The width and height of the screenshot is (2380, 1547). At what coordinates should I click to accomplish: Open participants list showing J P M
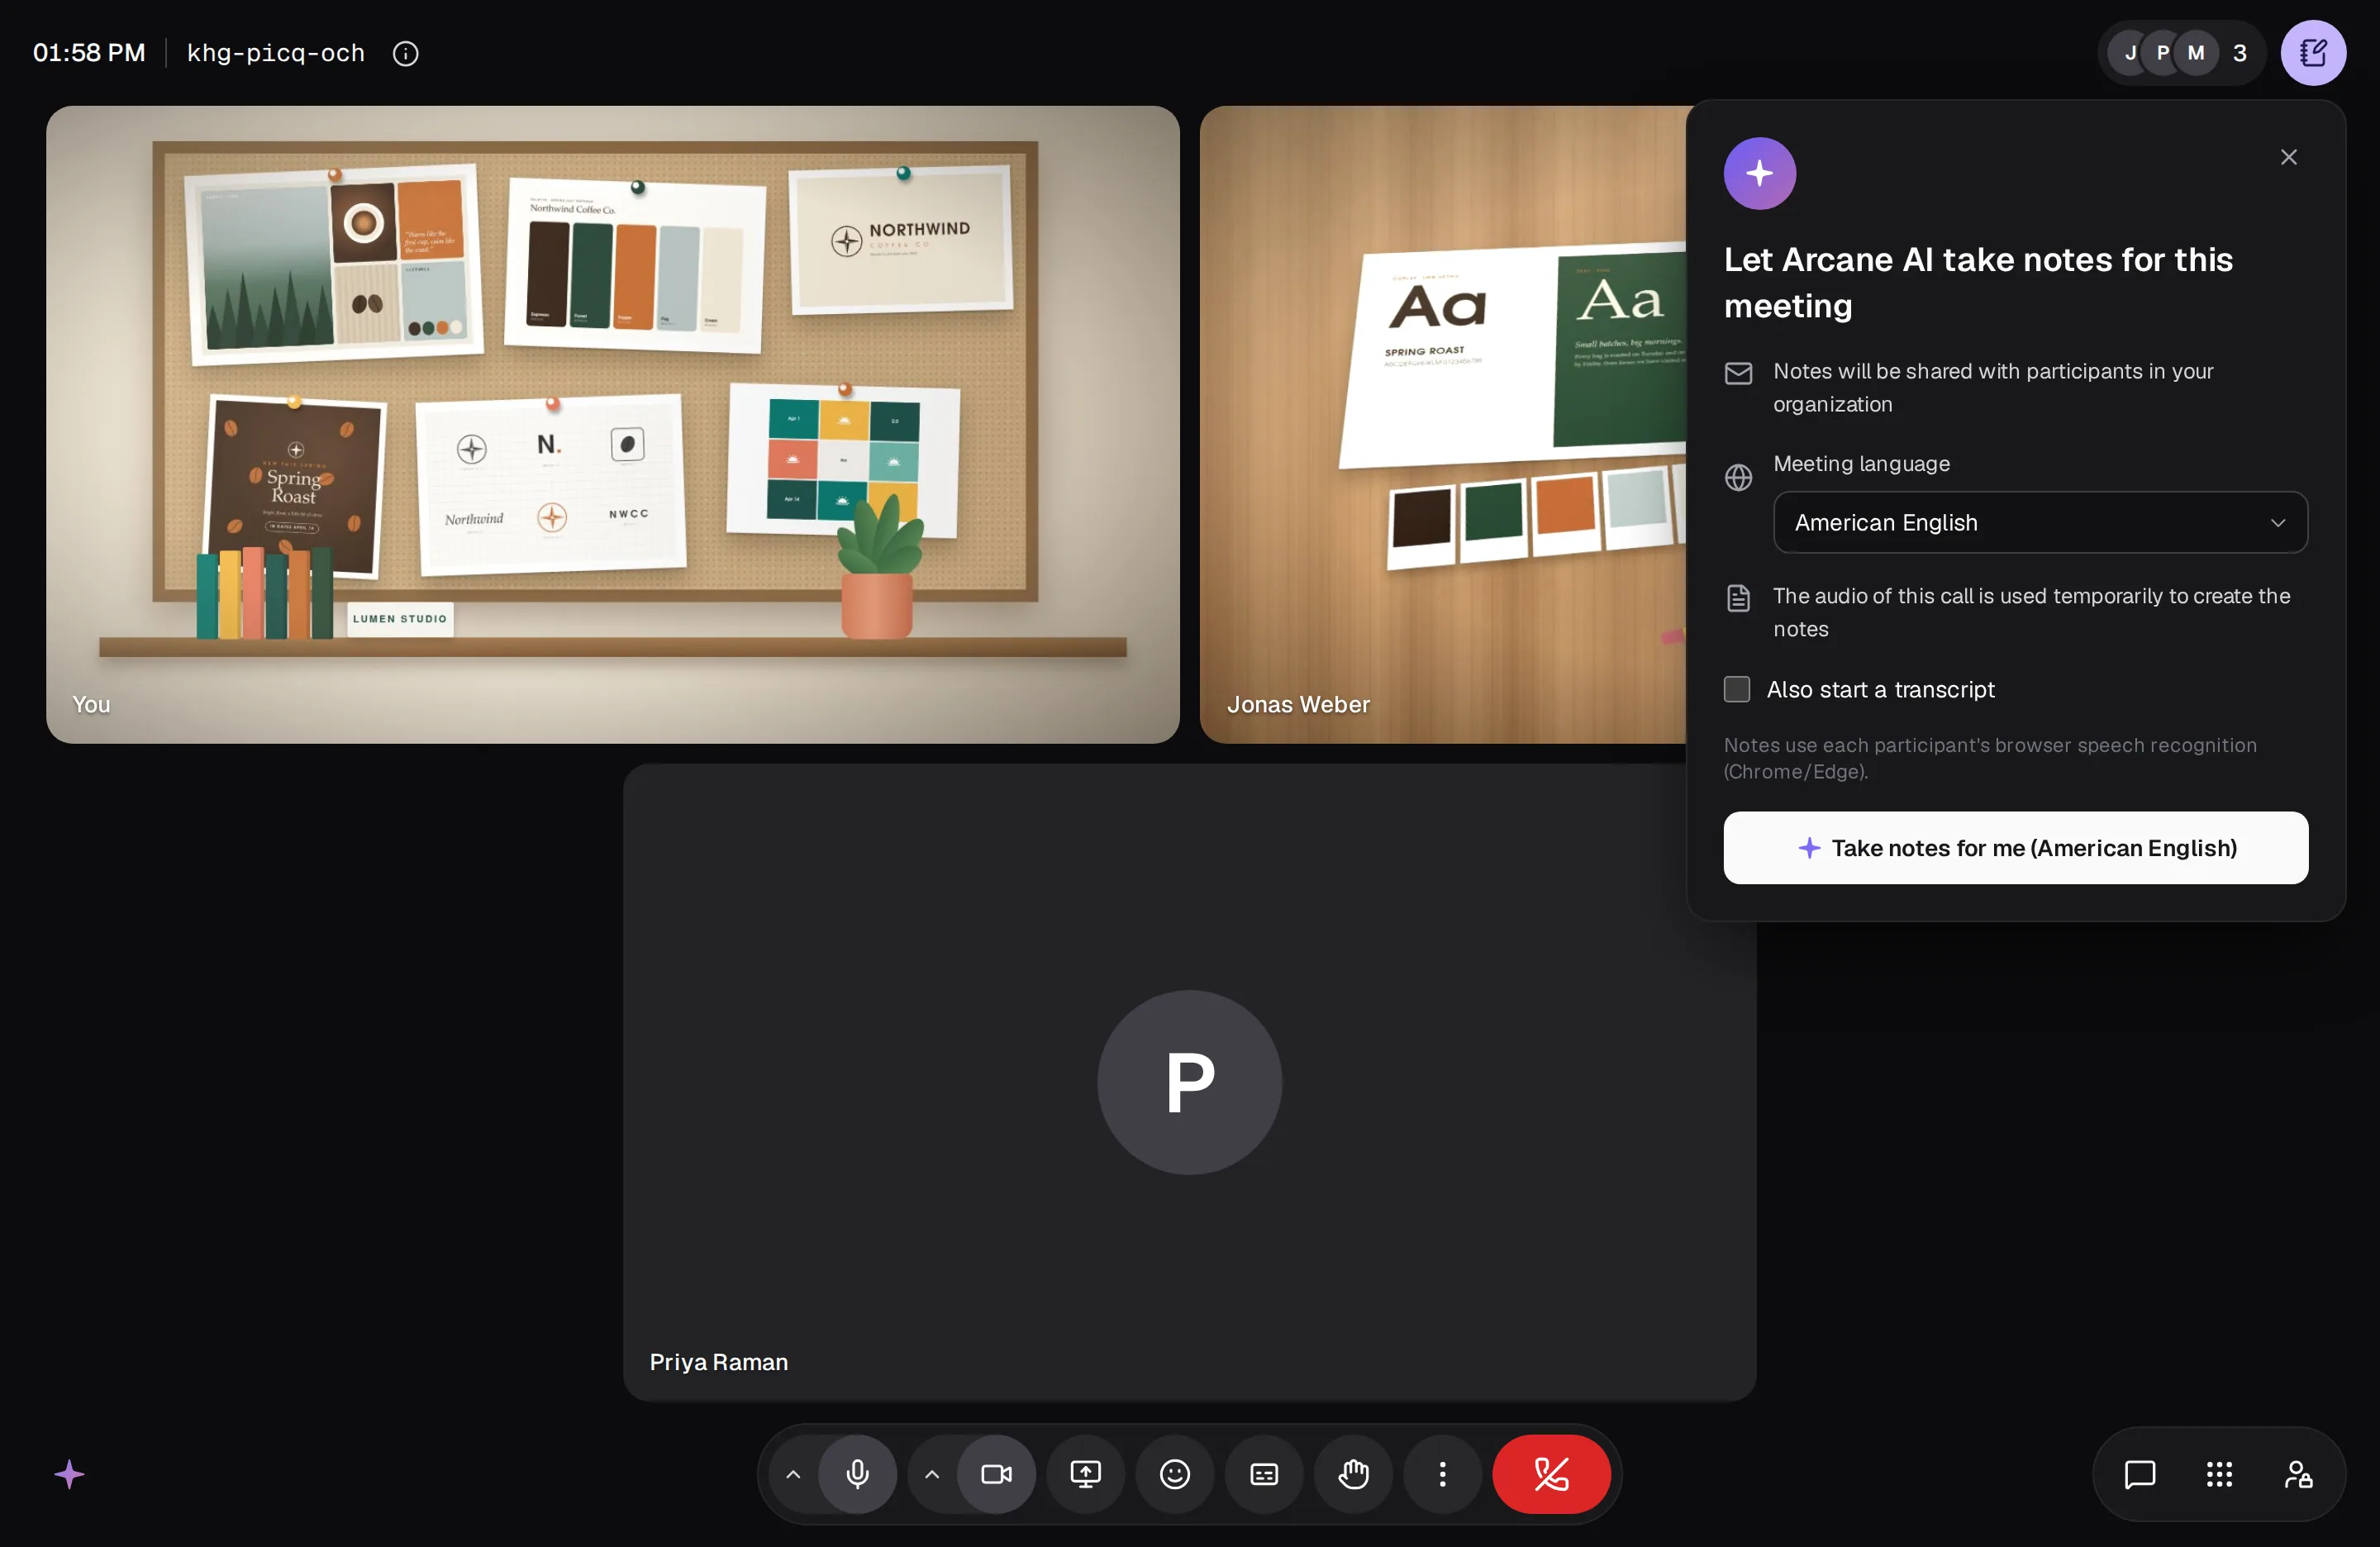click(2180, 53)
